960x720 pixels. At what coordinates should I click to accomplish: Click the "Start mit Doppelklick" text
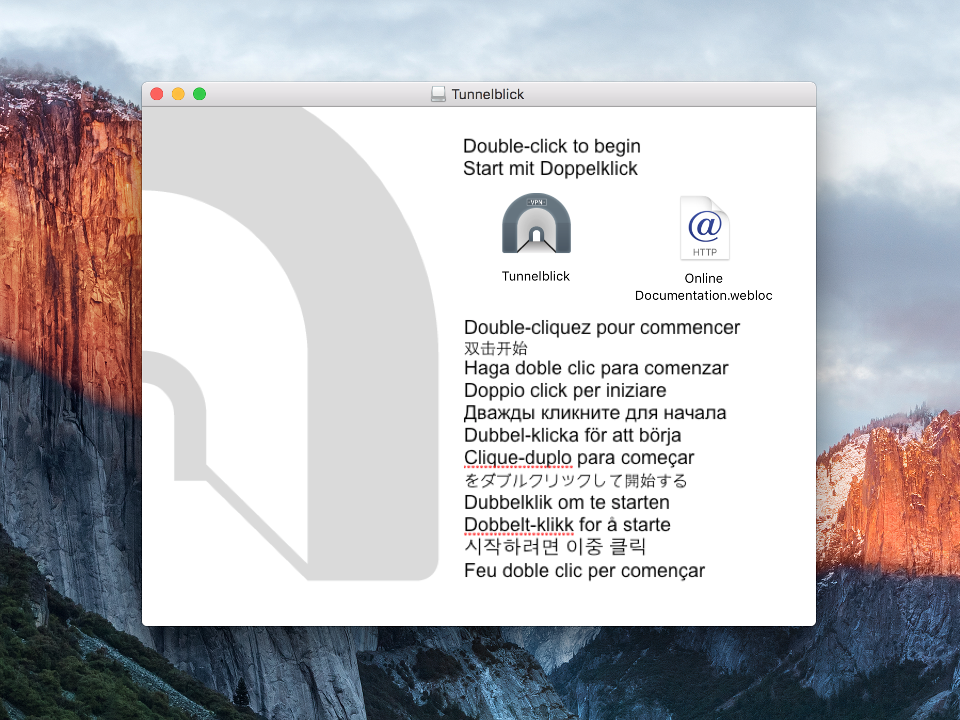(550, 168)
